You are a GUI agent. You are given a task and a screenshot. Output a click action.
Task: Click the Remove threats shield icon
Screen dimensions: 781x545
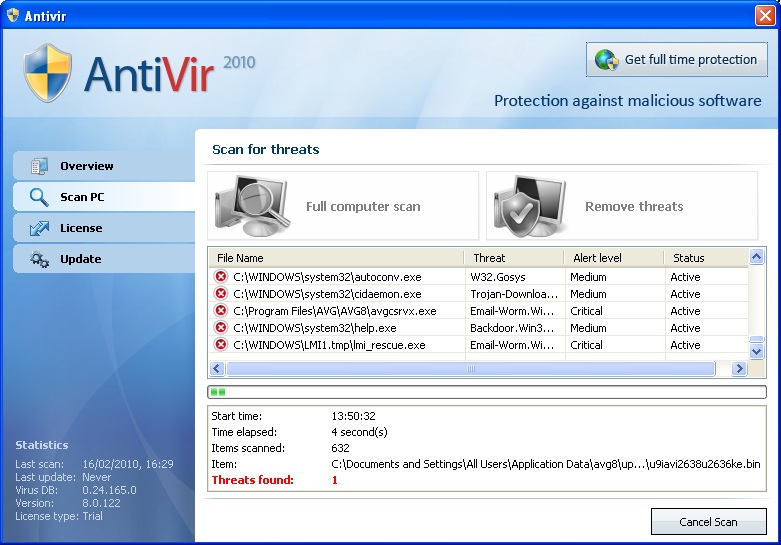tap(531, 206)
